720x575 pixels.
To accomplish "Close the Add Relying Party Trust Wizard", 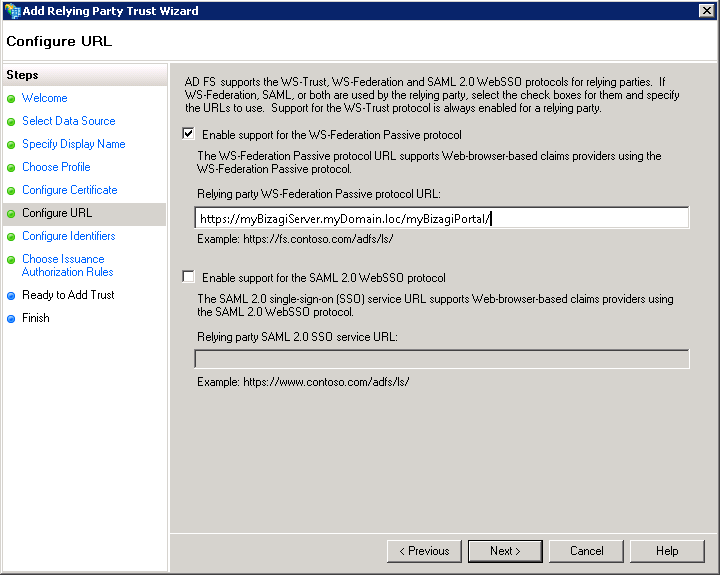I will 706,11.
